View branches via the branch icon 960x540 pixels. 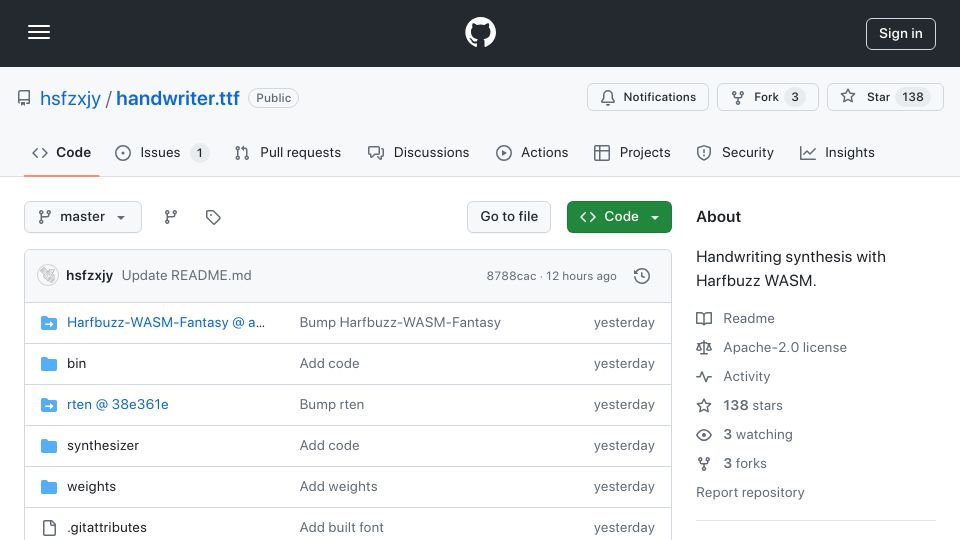[x=171, y=217]
